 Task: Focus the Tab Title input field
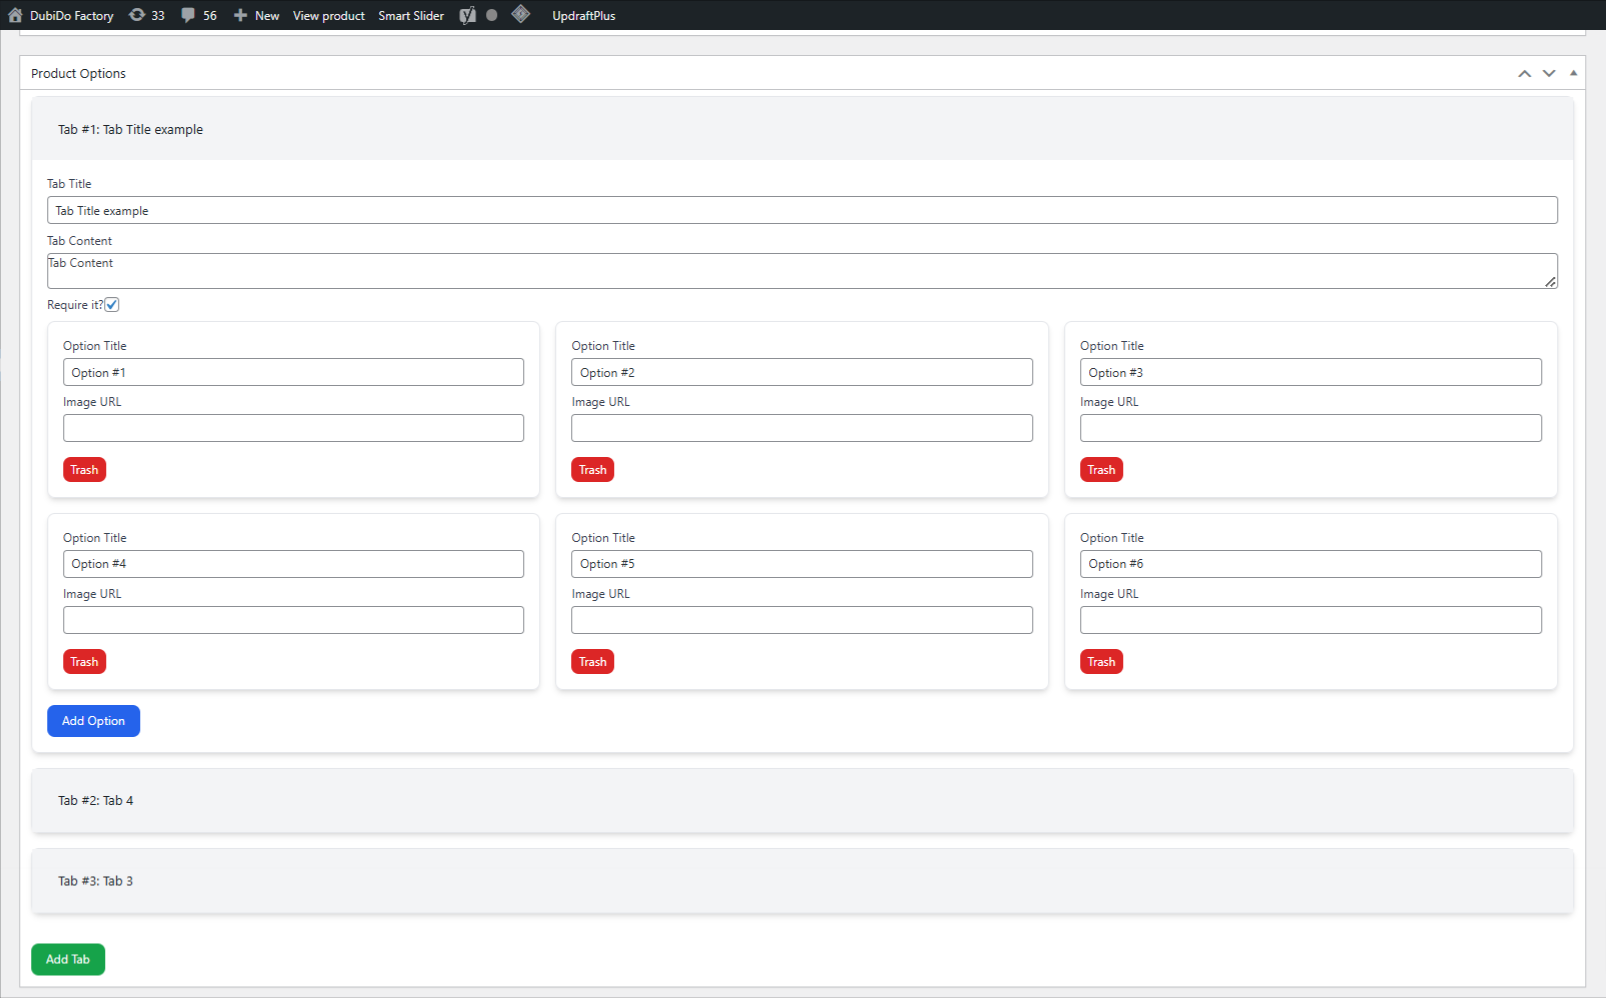click(x=802, y=210)
